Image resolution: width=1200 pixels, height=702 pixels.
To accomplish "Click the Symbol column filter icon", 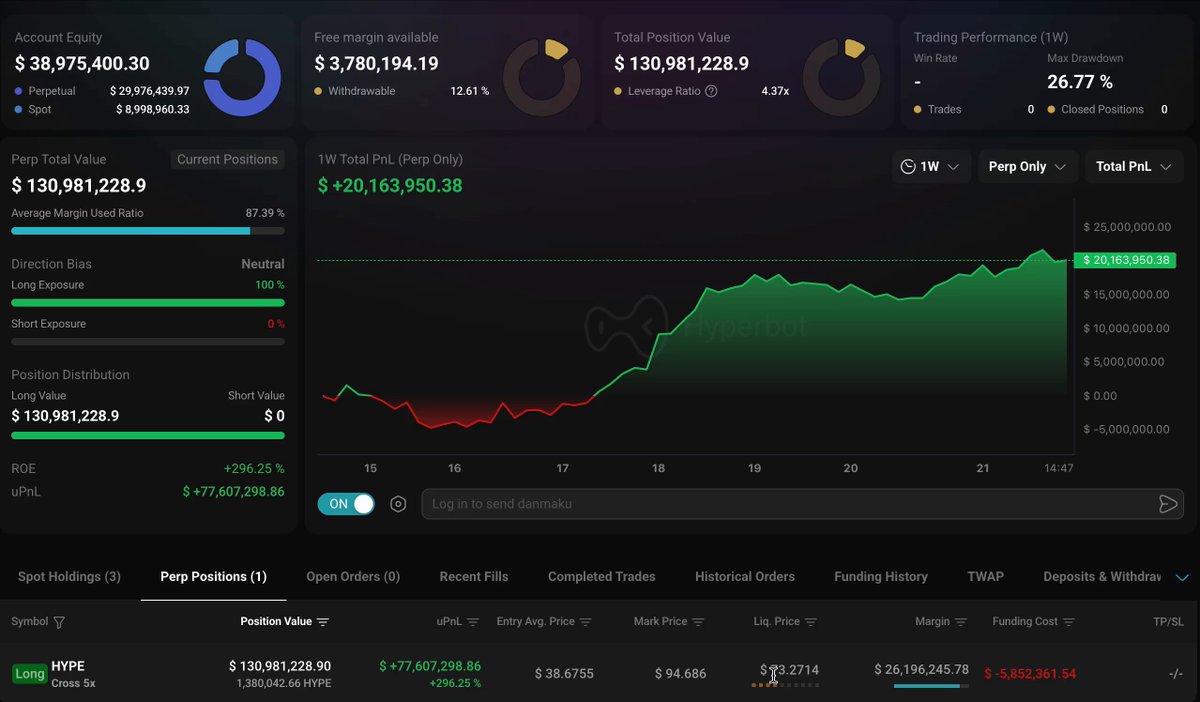I will (59, 622).
